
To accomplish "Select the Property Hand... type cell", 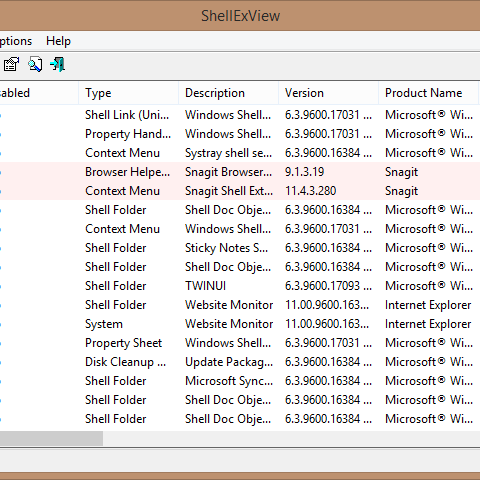I will [x=128, y=134].
